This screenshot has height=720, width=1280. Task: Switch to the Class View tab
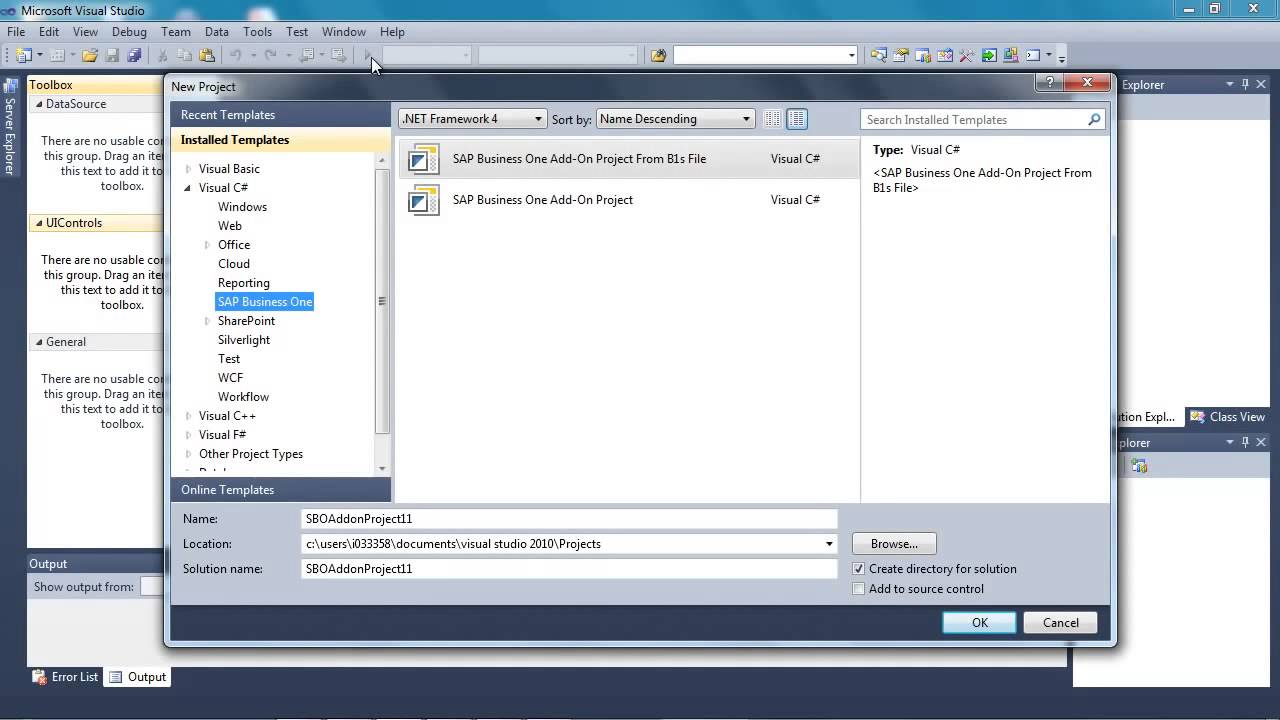pos(1227,417)
